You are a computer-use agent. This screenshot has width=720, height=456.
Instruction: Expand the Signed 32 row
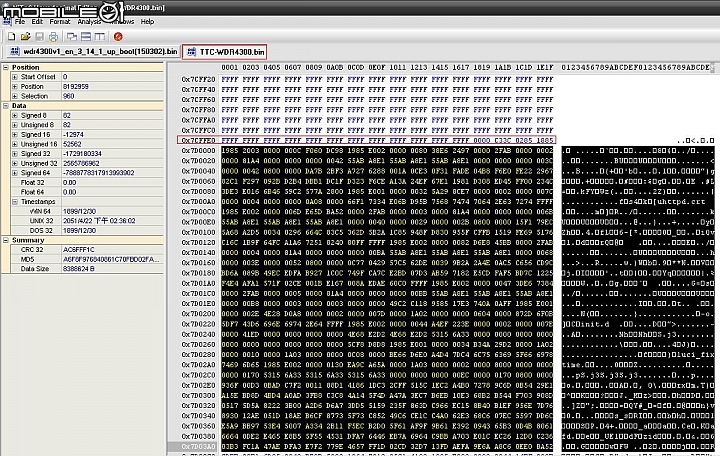[x=15, y=154]
